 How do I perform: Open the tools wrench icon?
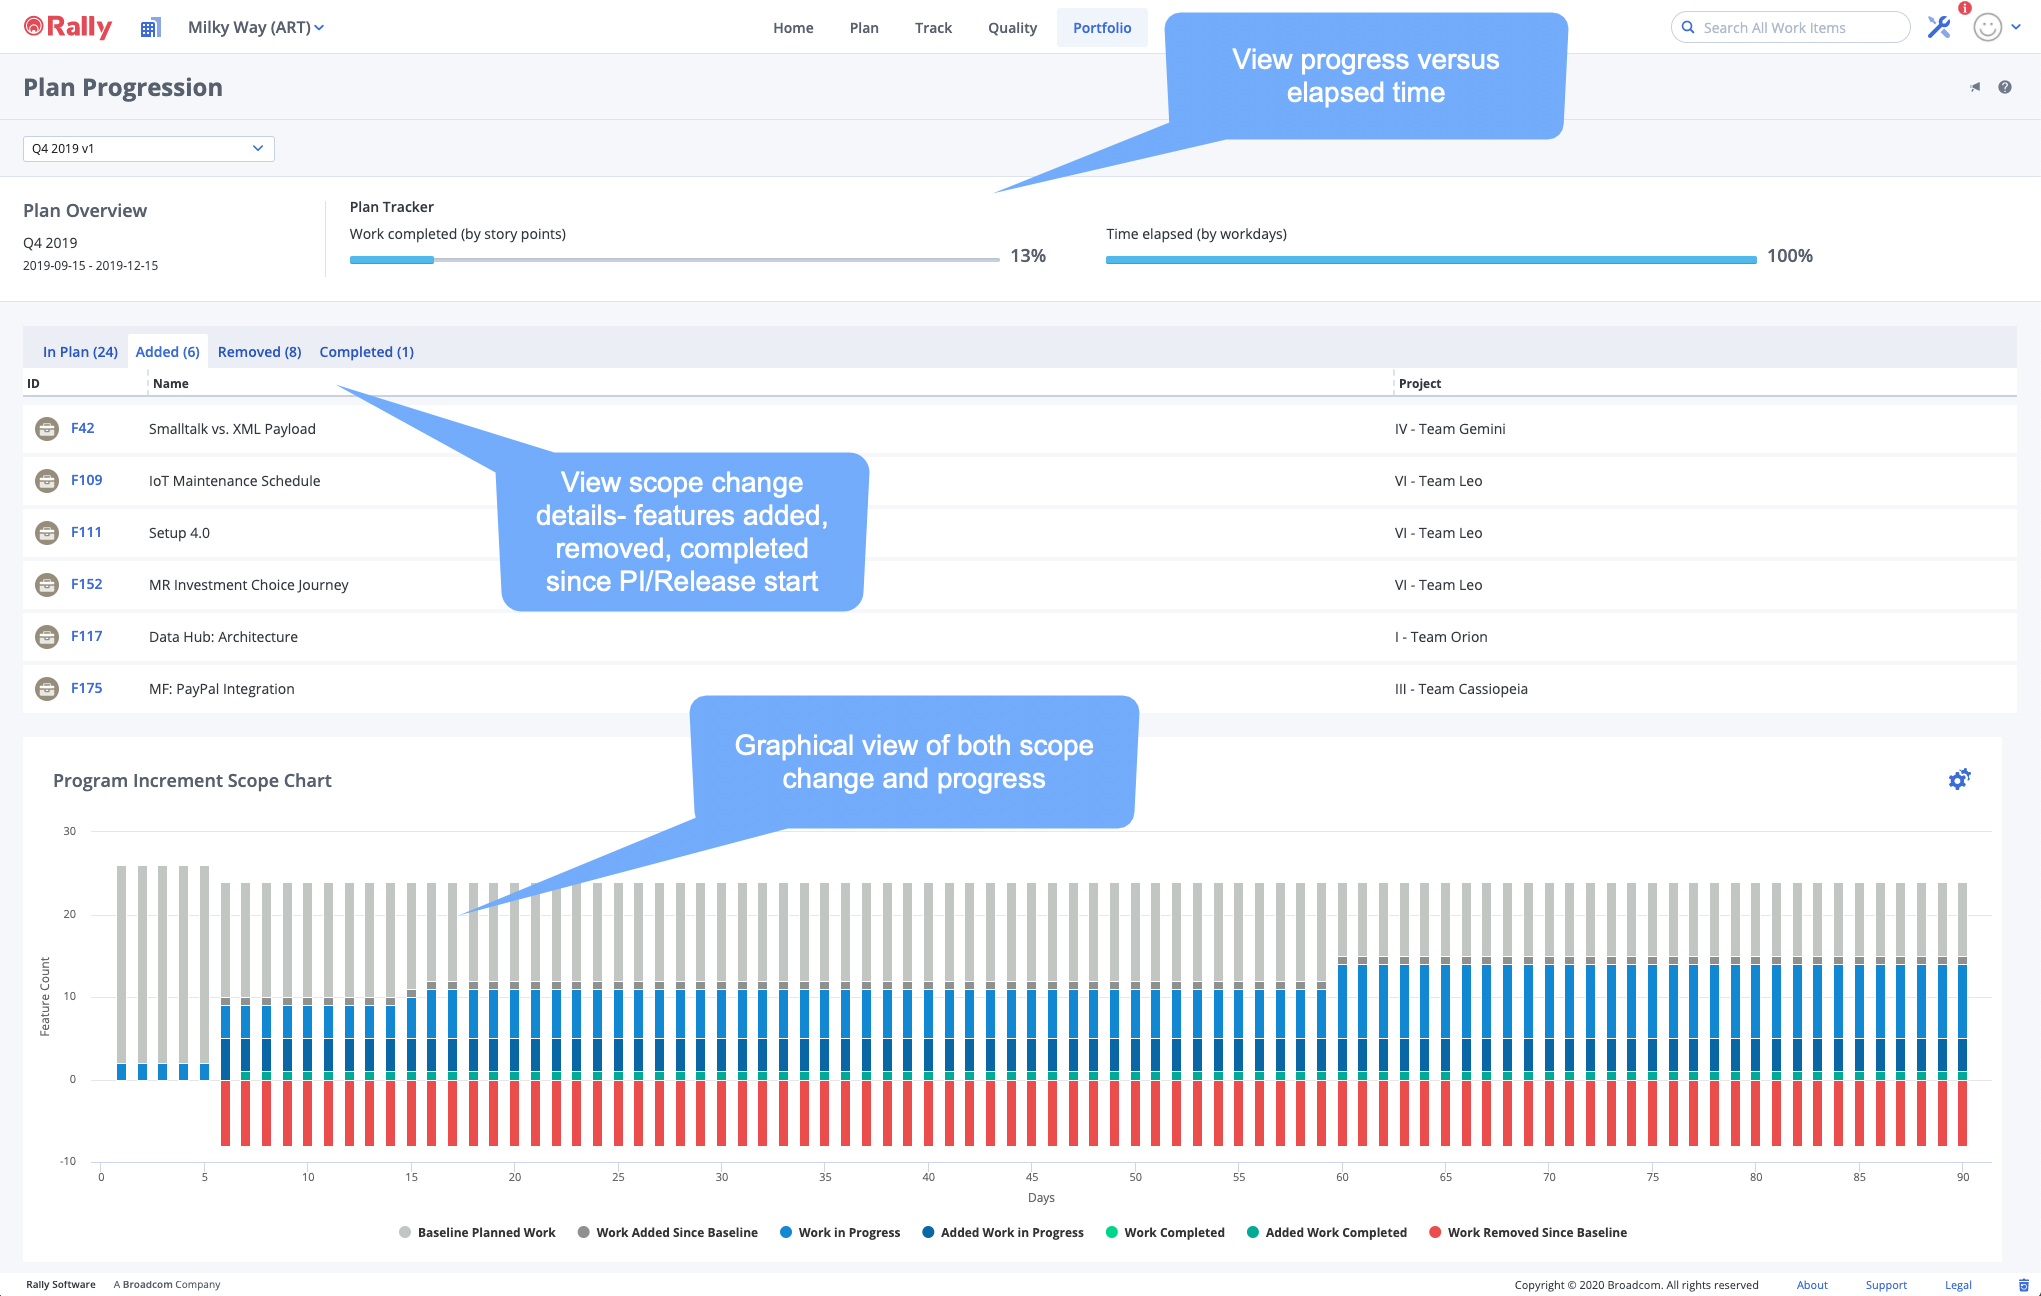click(1939, 27)
